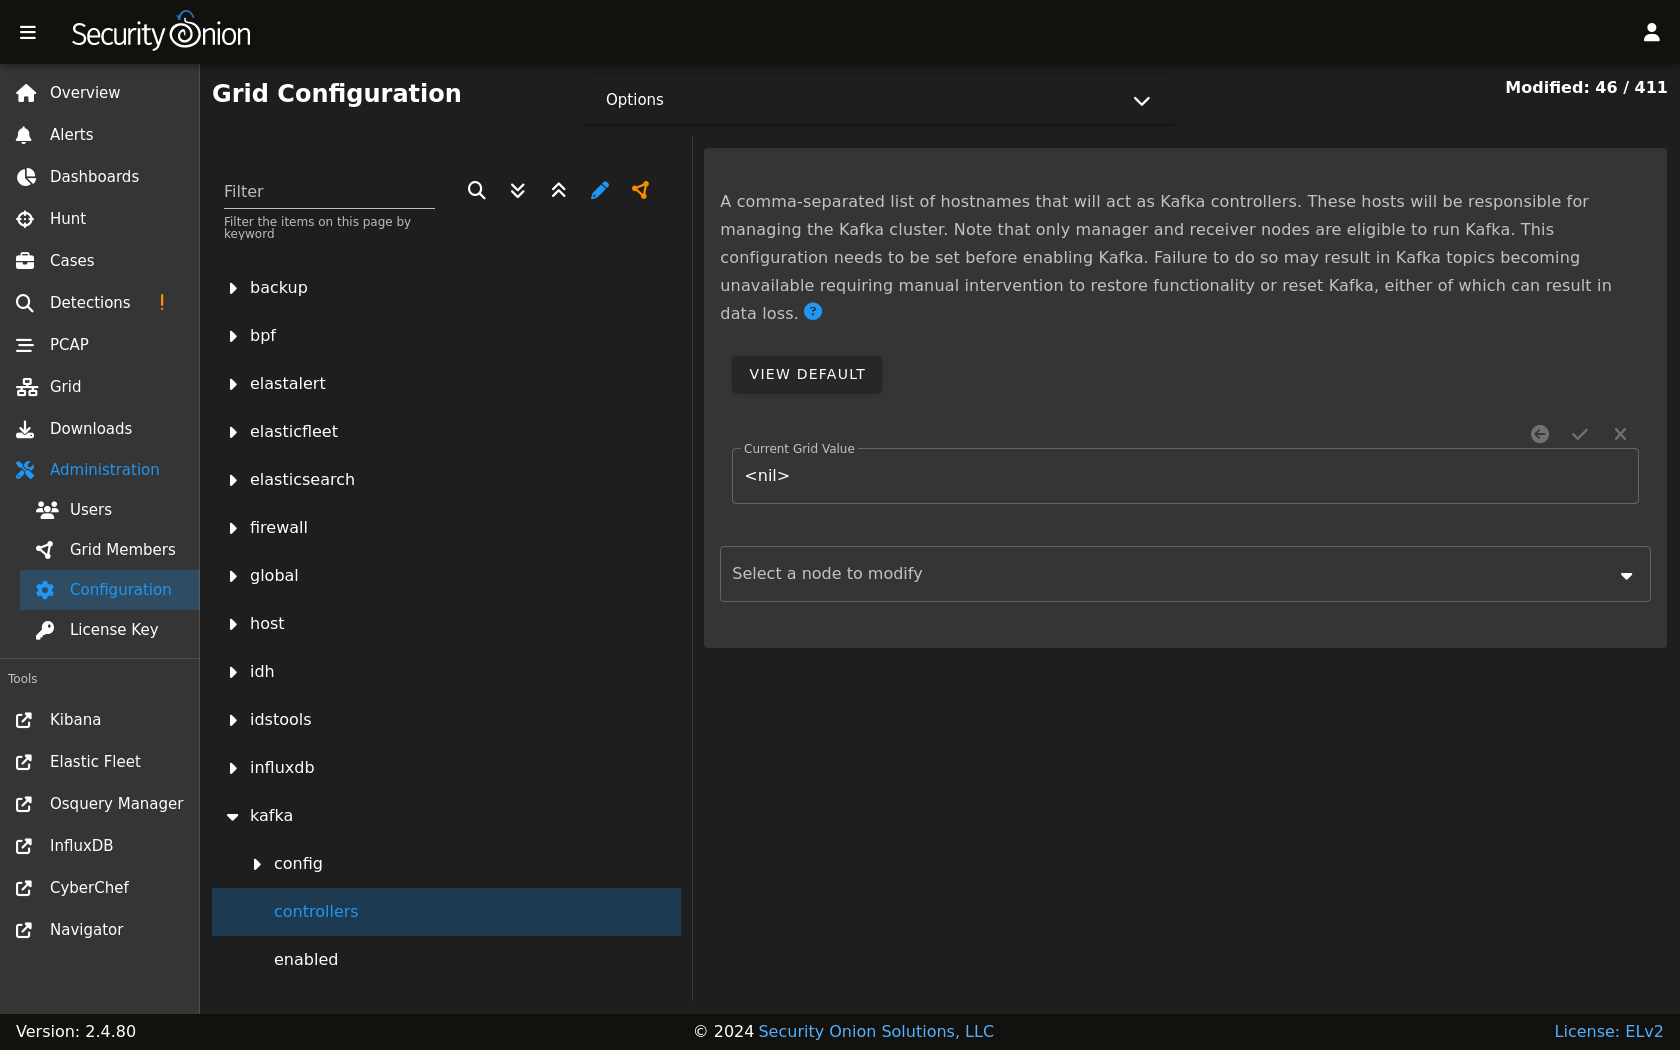Launch CyberChef external tool

click(100, 888)
